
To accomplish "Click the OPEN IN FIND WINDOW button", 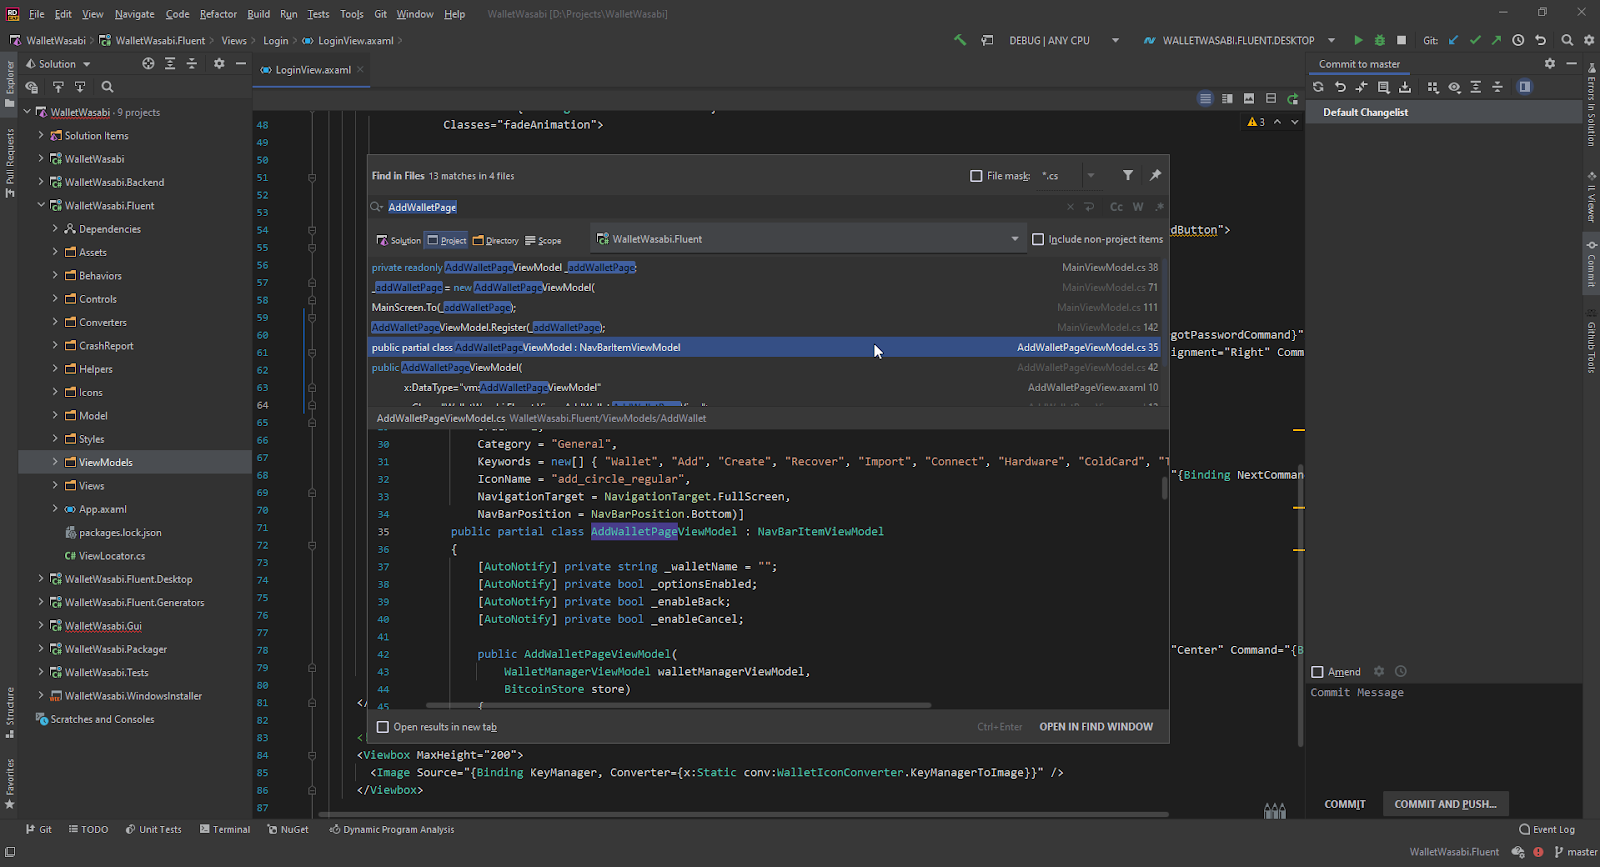I will (x=1096, y=727).
